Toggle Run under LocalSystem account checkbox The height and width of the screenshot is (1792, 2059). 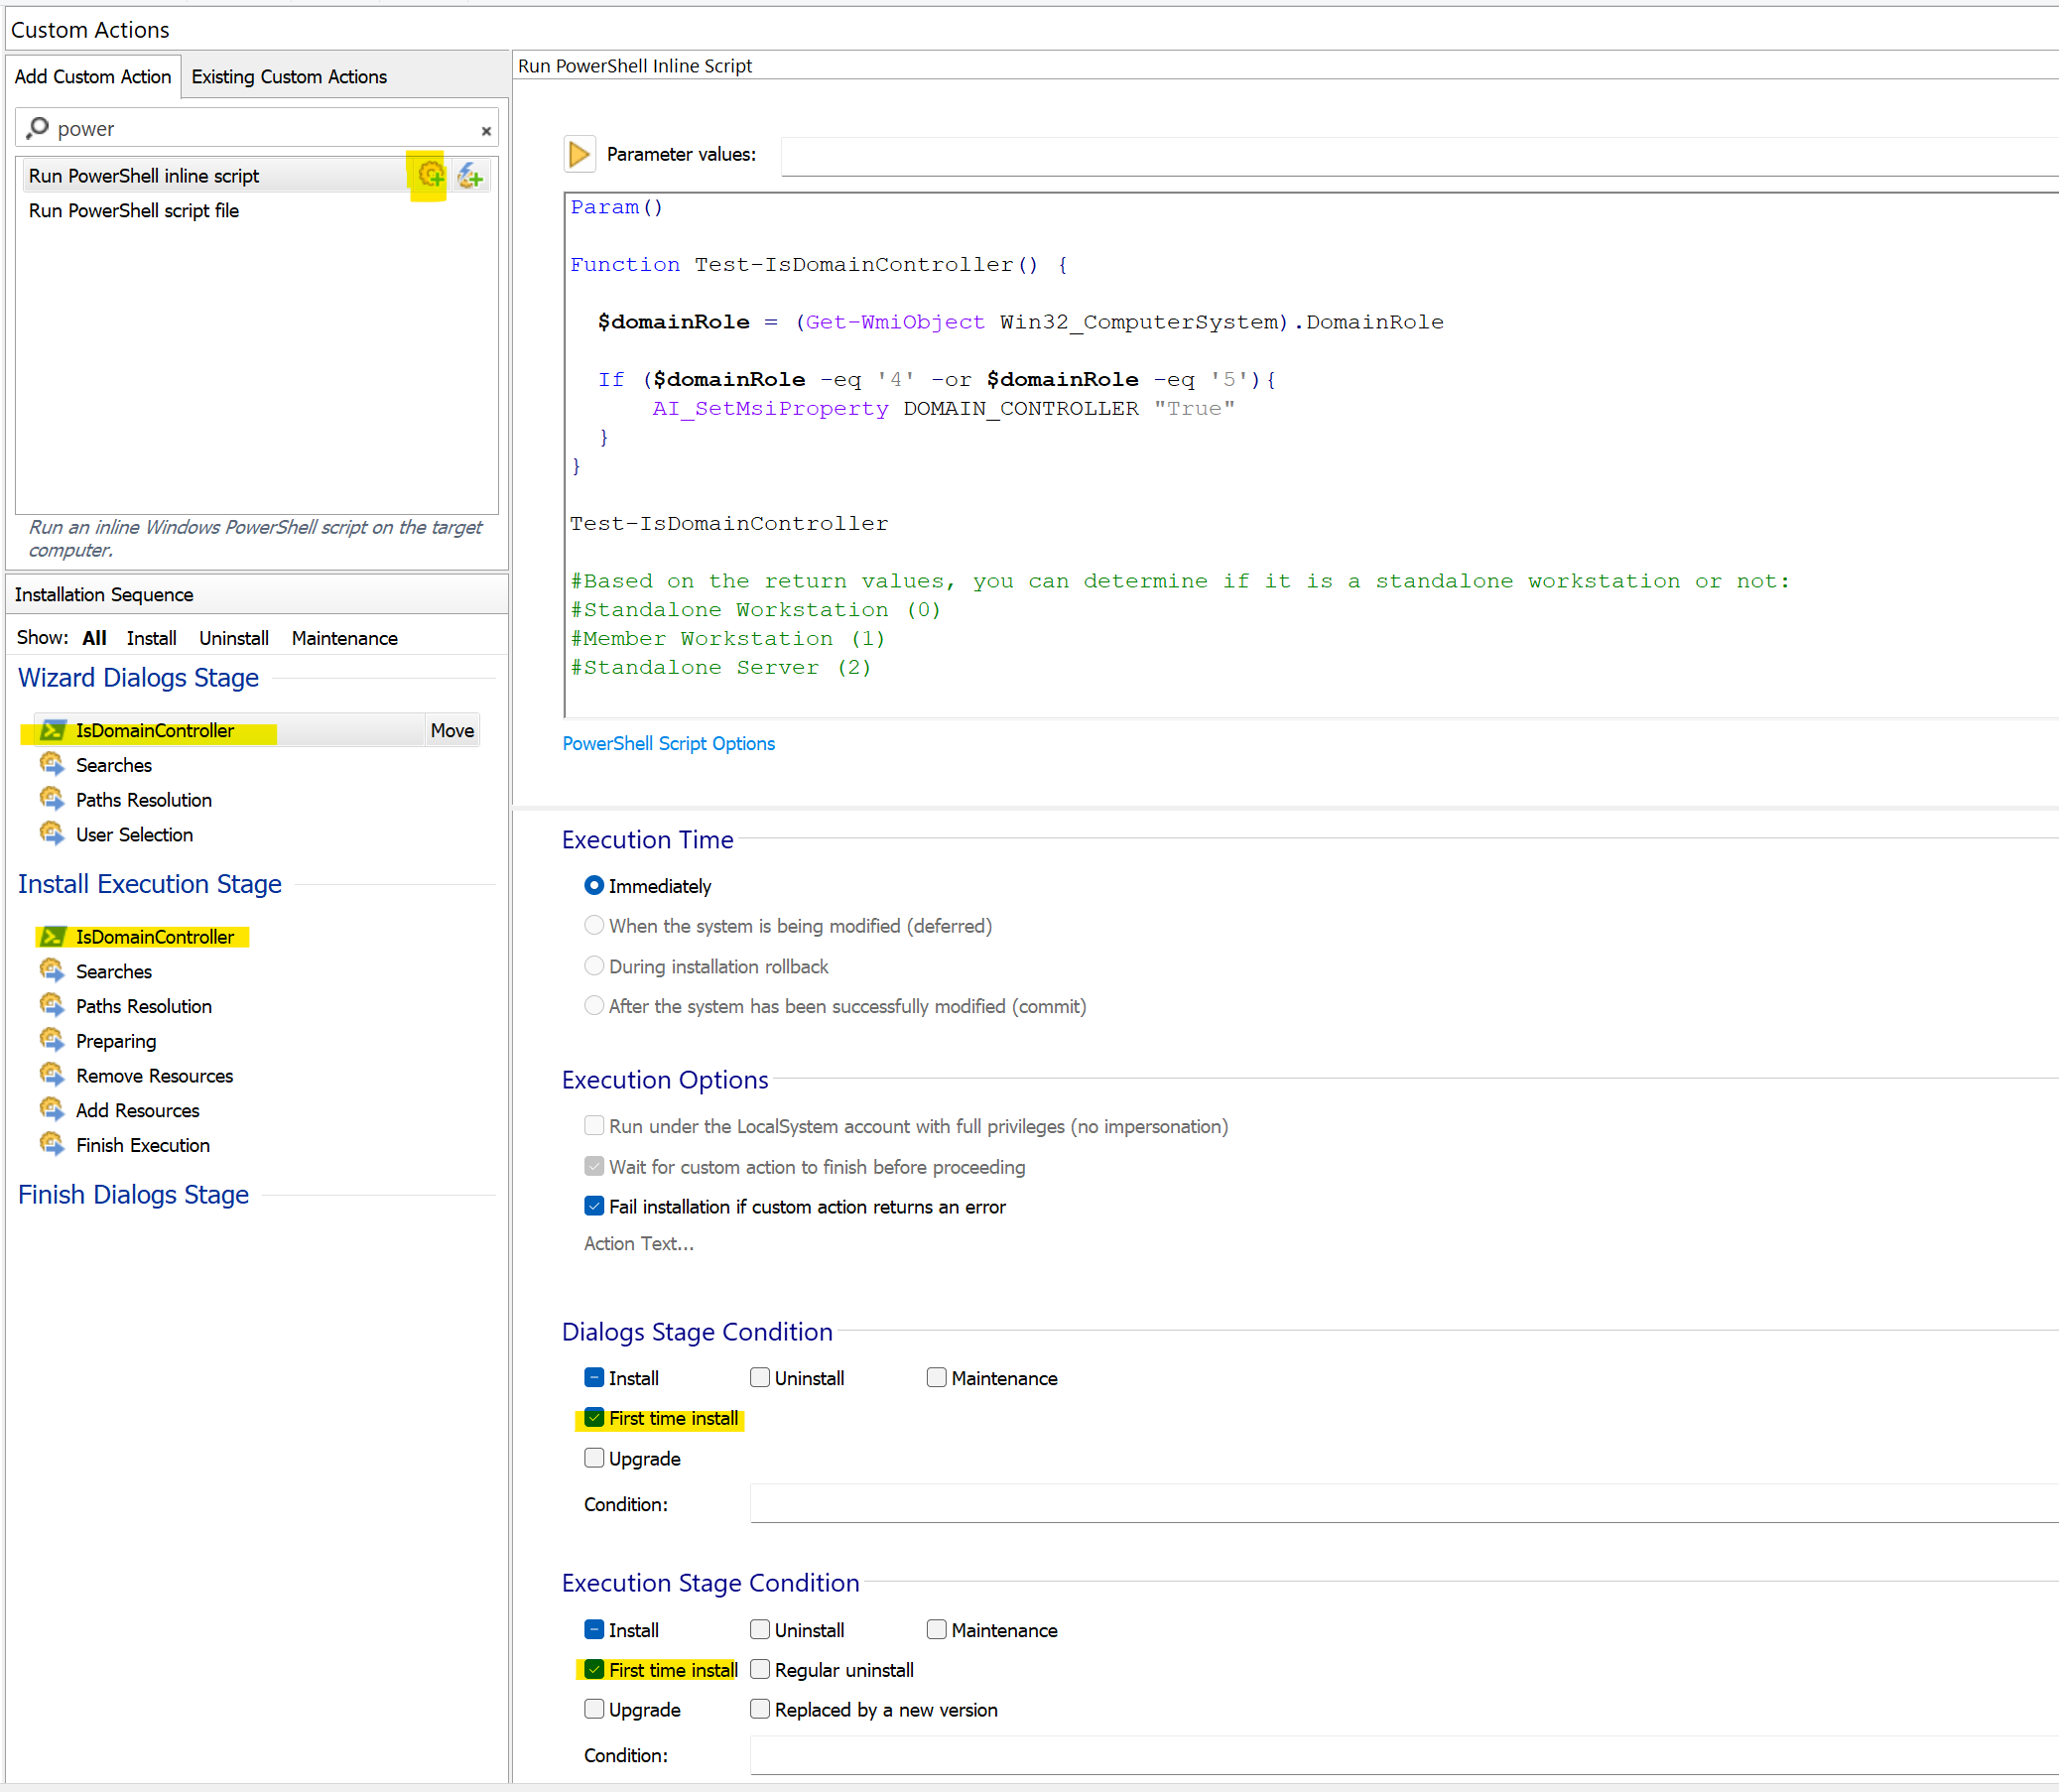(594, 1126)
